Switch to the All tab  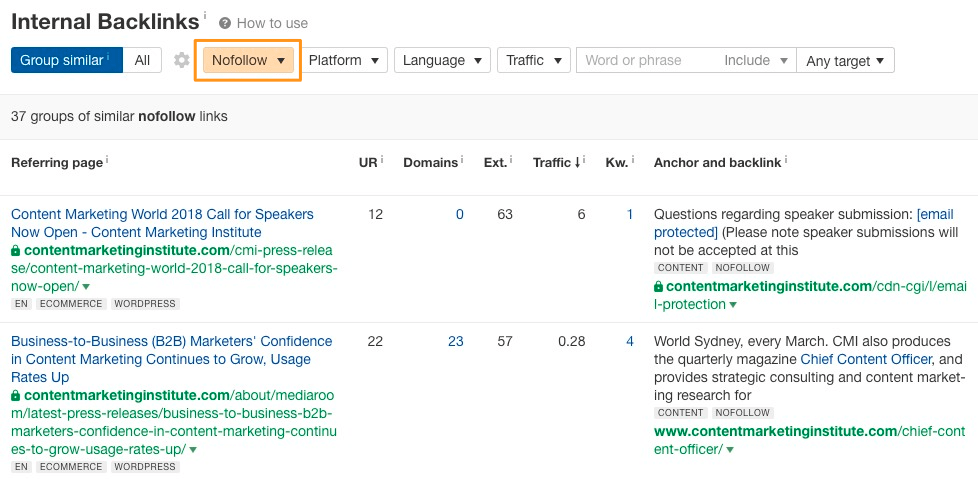click(x=142, y=60)
